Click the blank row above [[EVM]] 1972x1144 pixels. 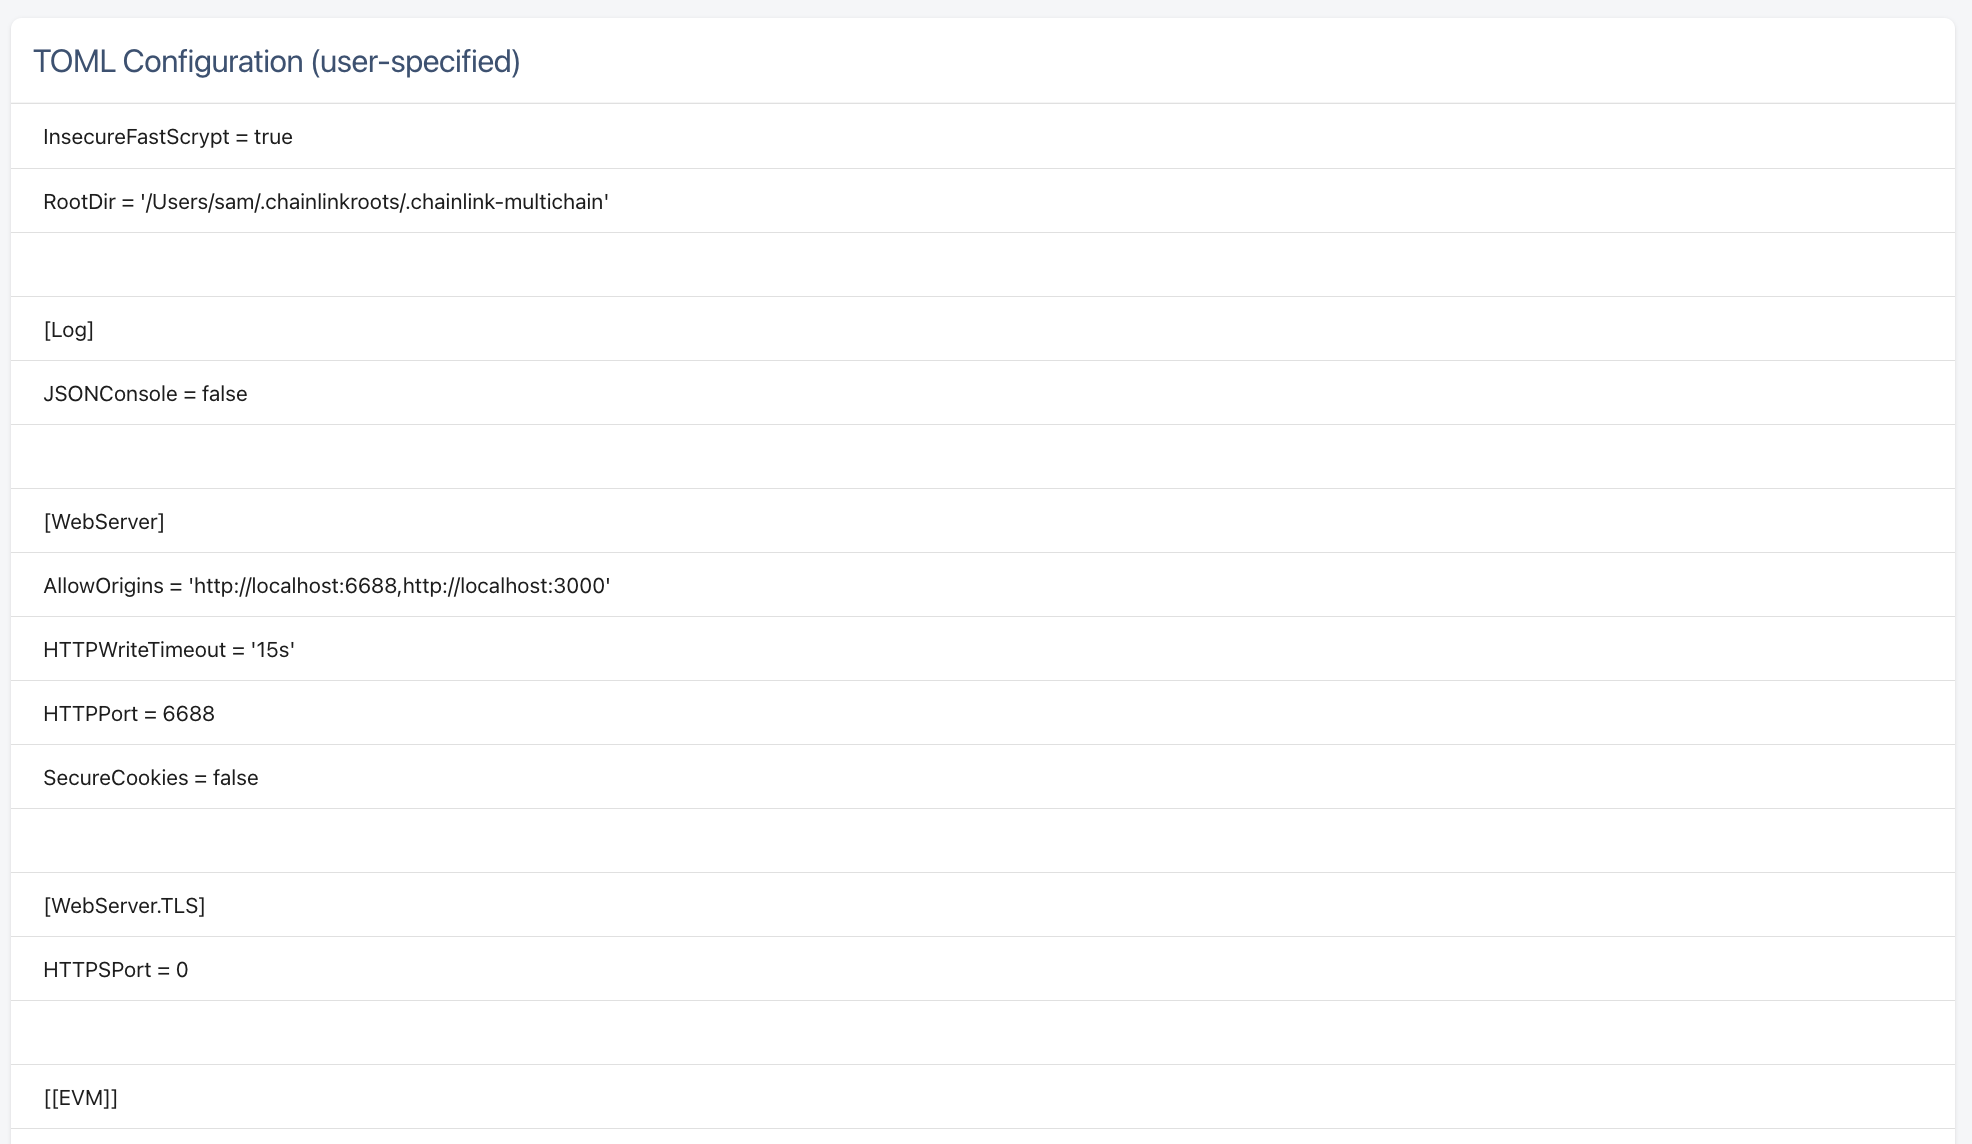click(982, 1033)
